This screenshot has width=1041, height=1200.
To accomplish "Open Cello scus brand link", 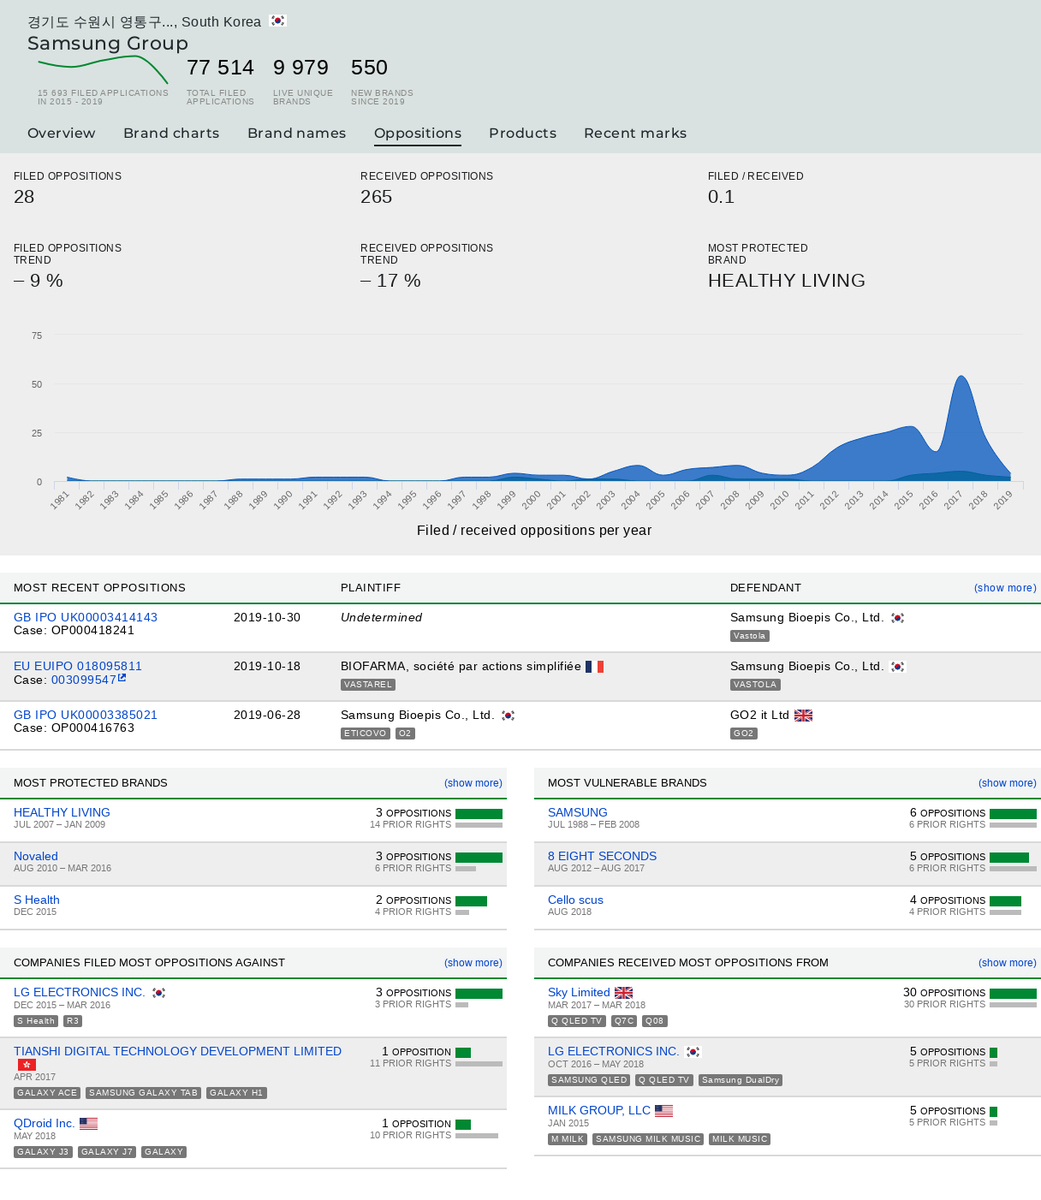I will coord(575,900).
